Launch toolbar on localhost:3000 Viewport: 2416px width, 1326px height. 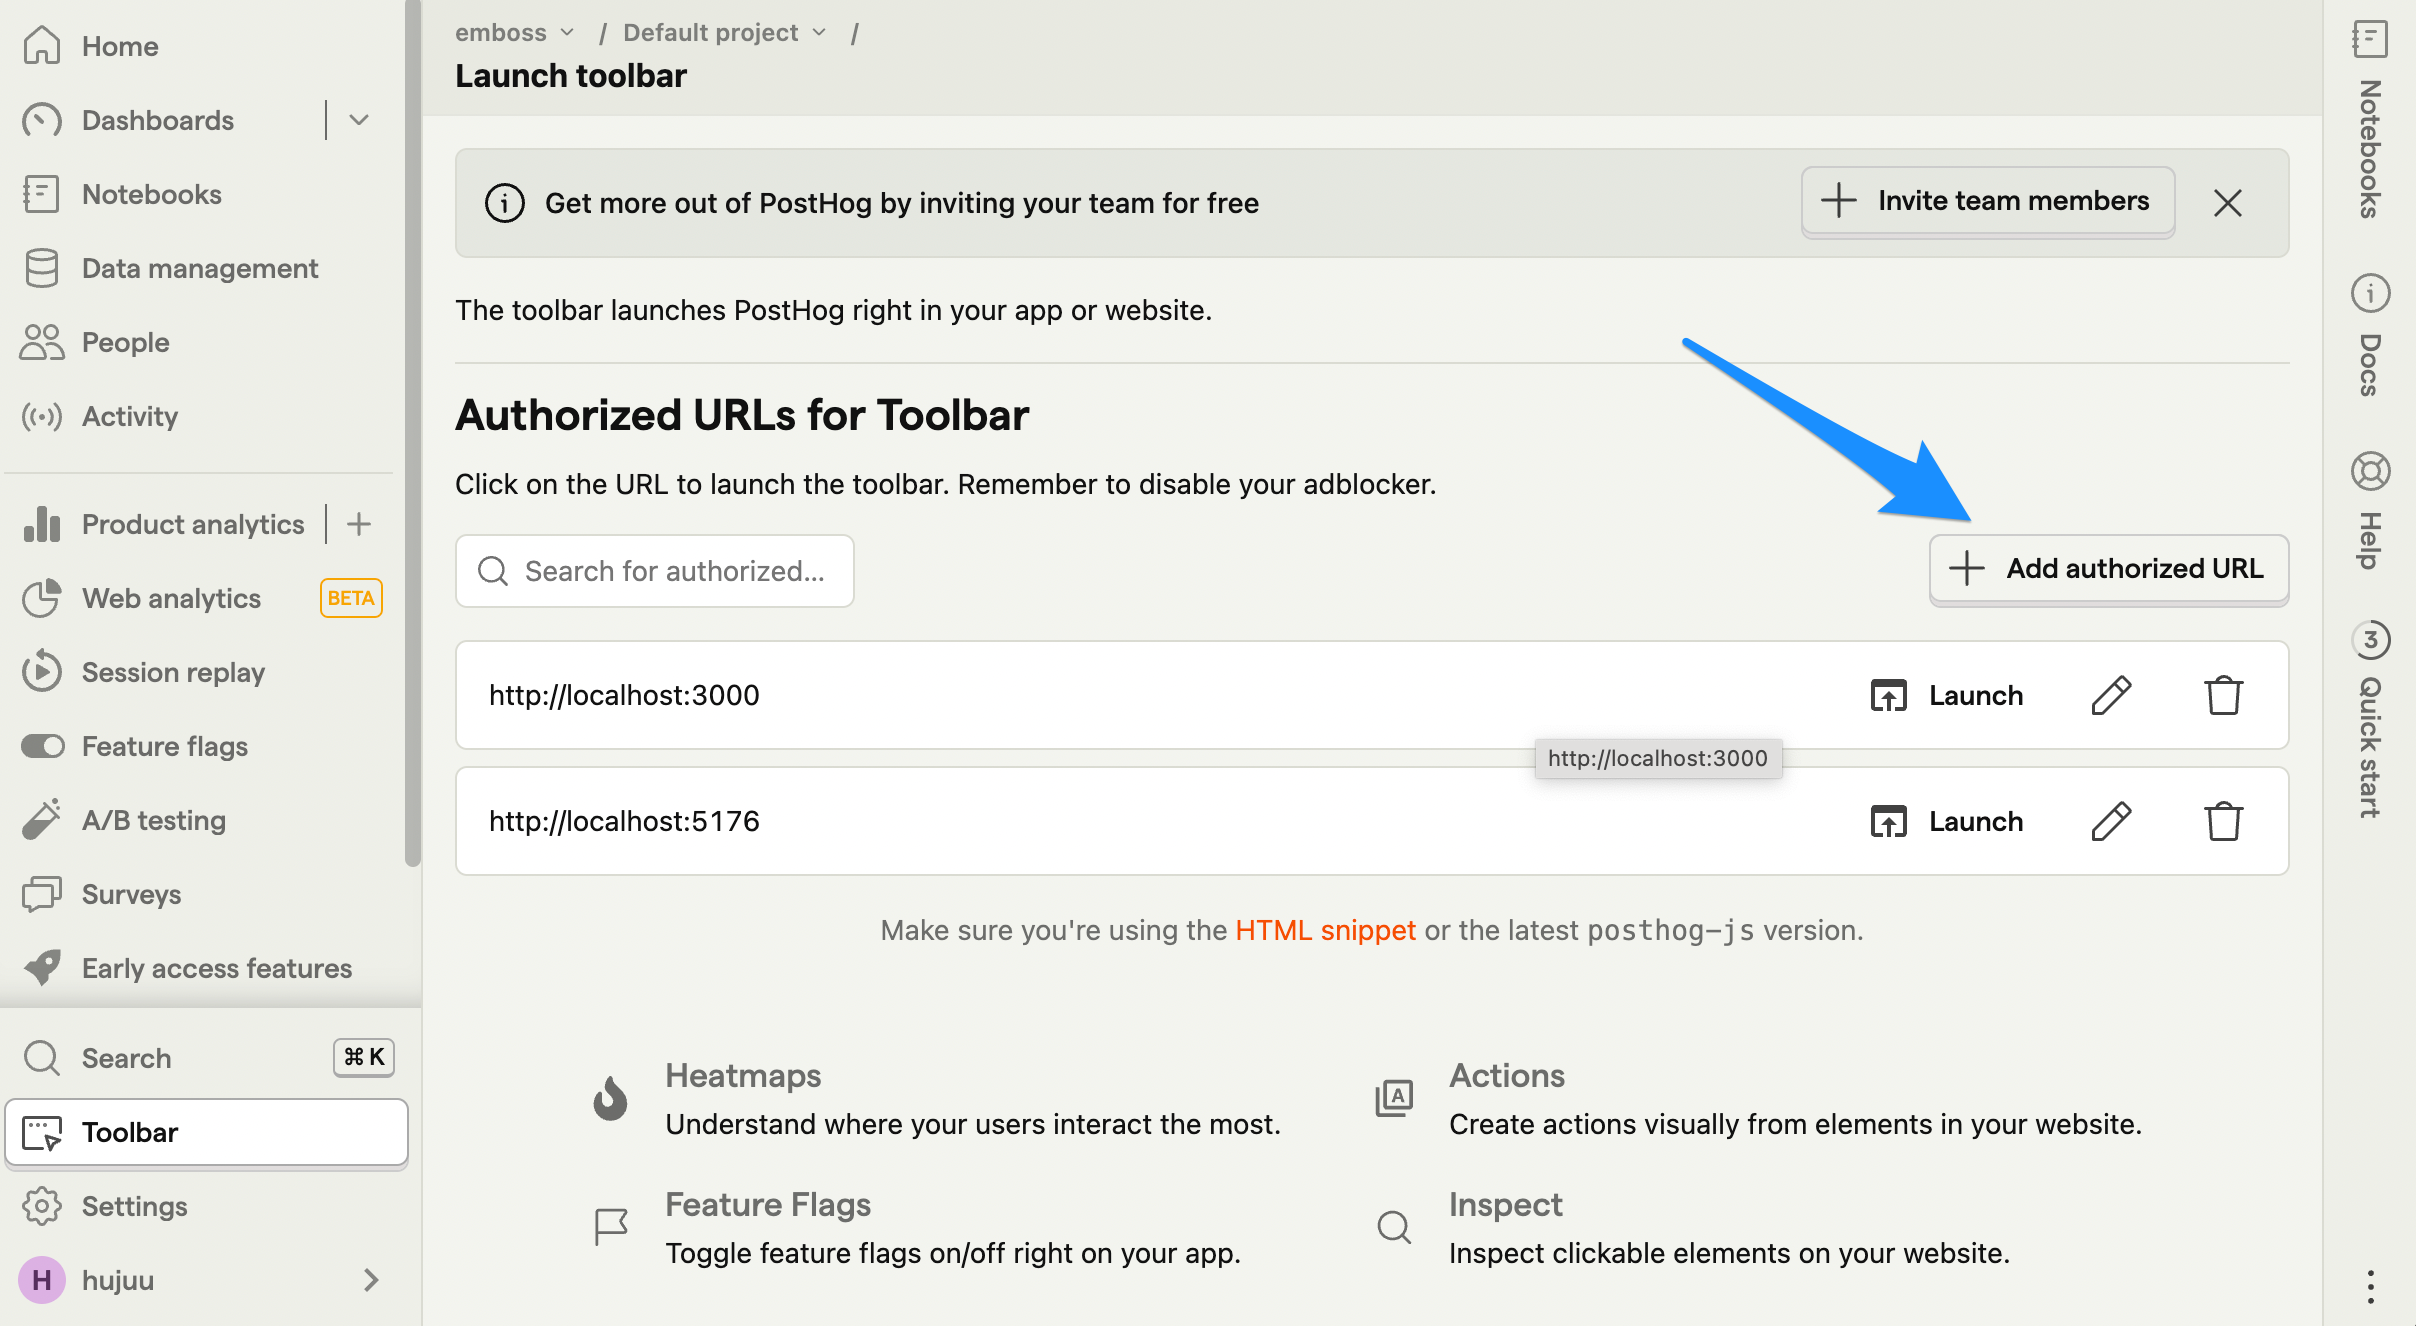click(1946, 695)
